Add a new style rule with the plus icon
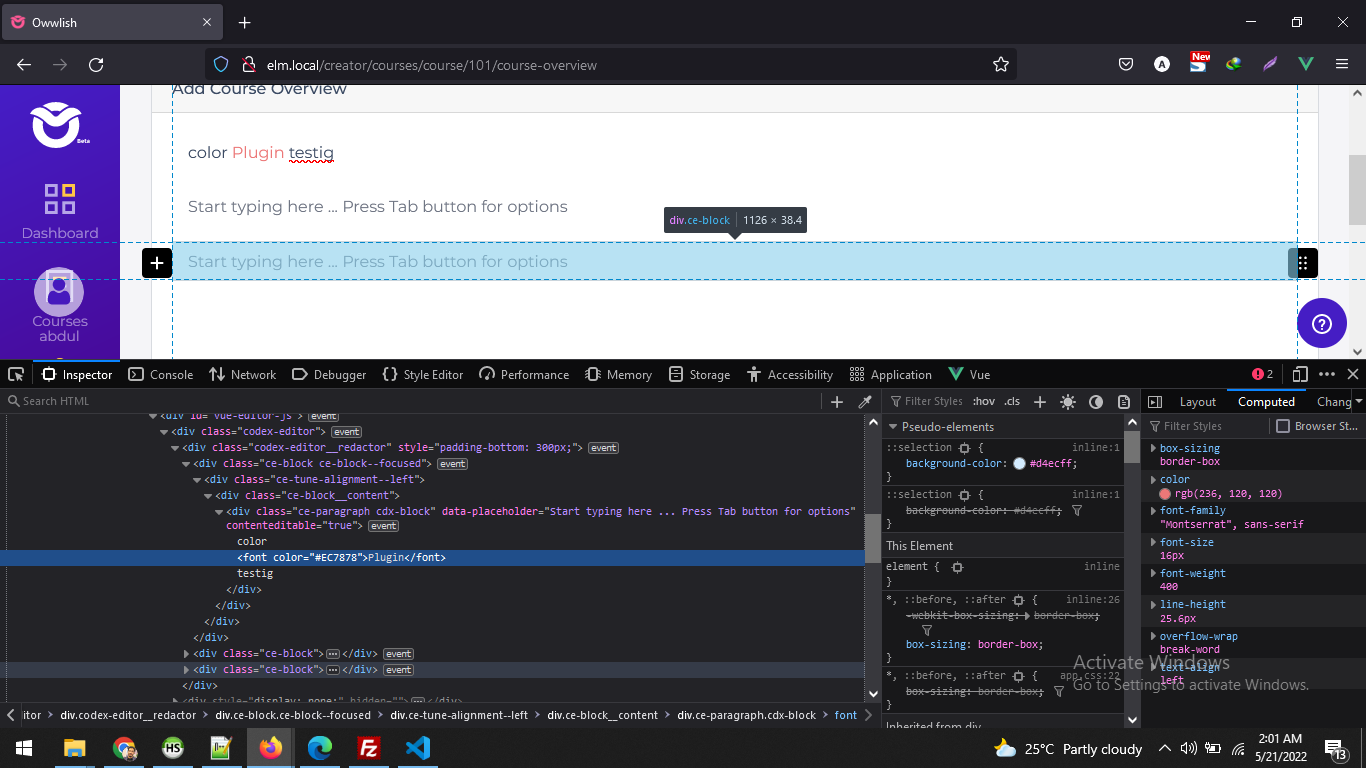Screen dimensions: 1366x768 click(1040, 401)
